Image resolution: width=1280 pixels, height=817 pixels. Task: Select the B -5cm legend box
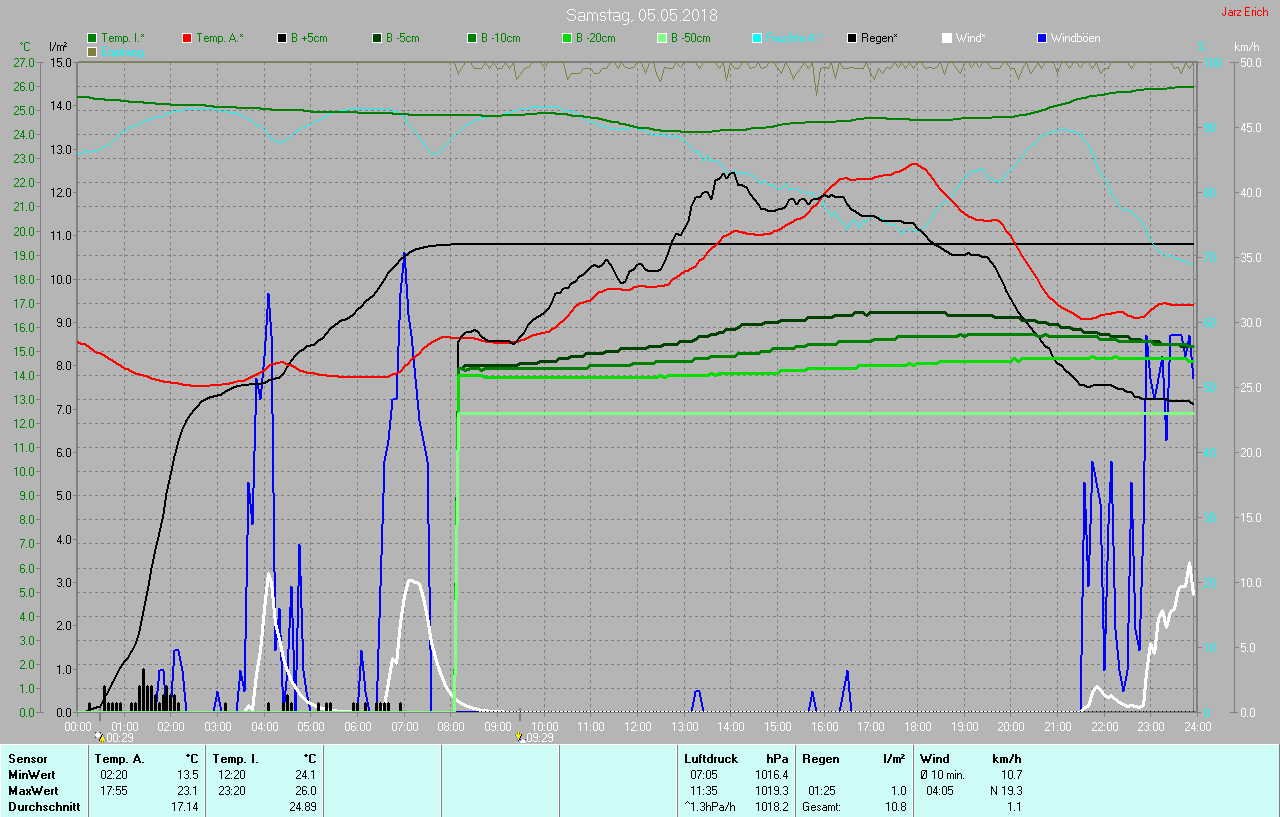(x=377, y=38)
